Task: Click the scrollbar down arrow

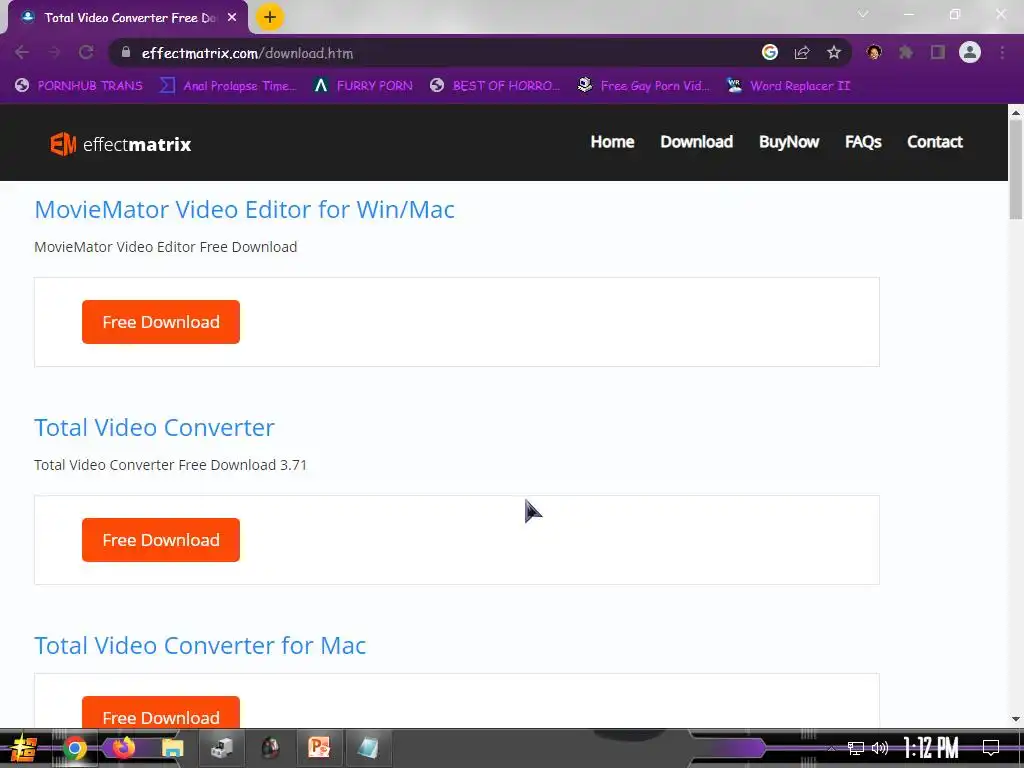Action: click(x=1016, y=719)
